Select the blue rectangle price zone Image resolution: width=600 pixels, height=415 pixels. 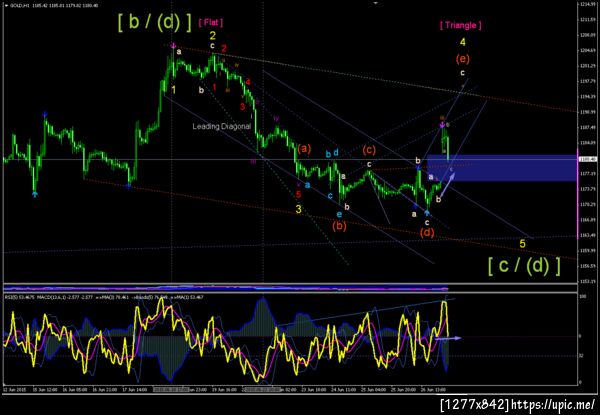click(x=502, y=168)
